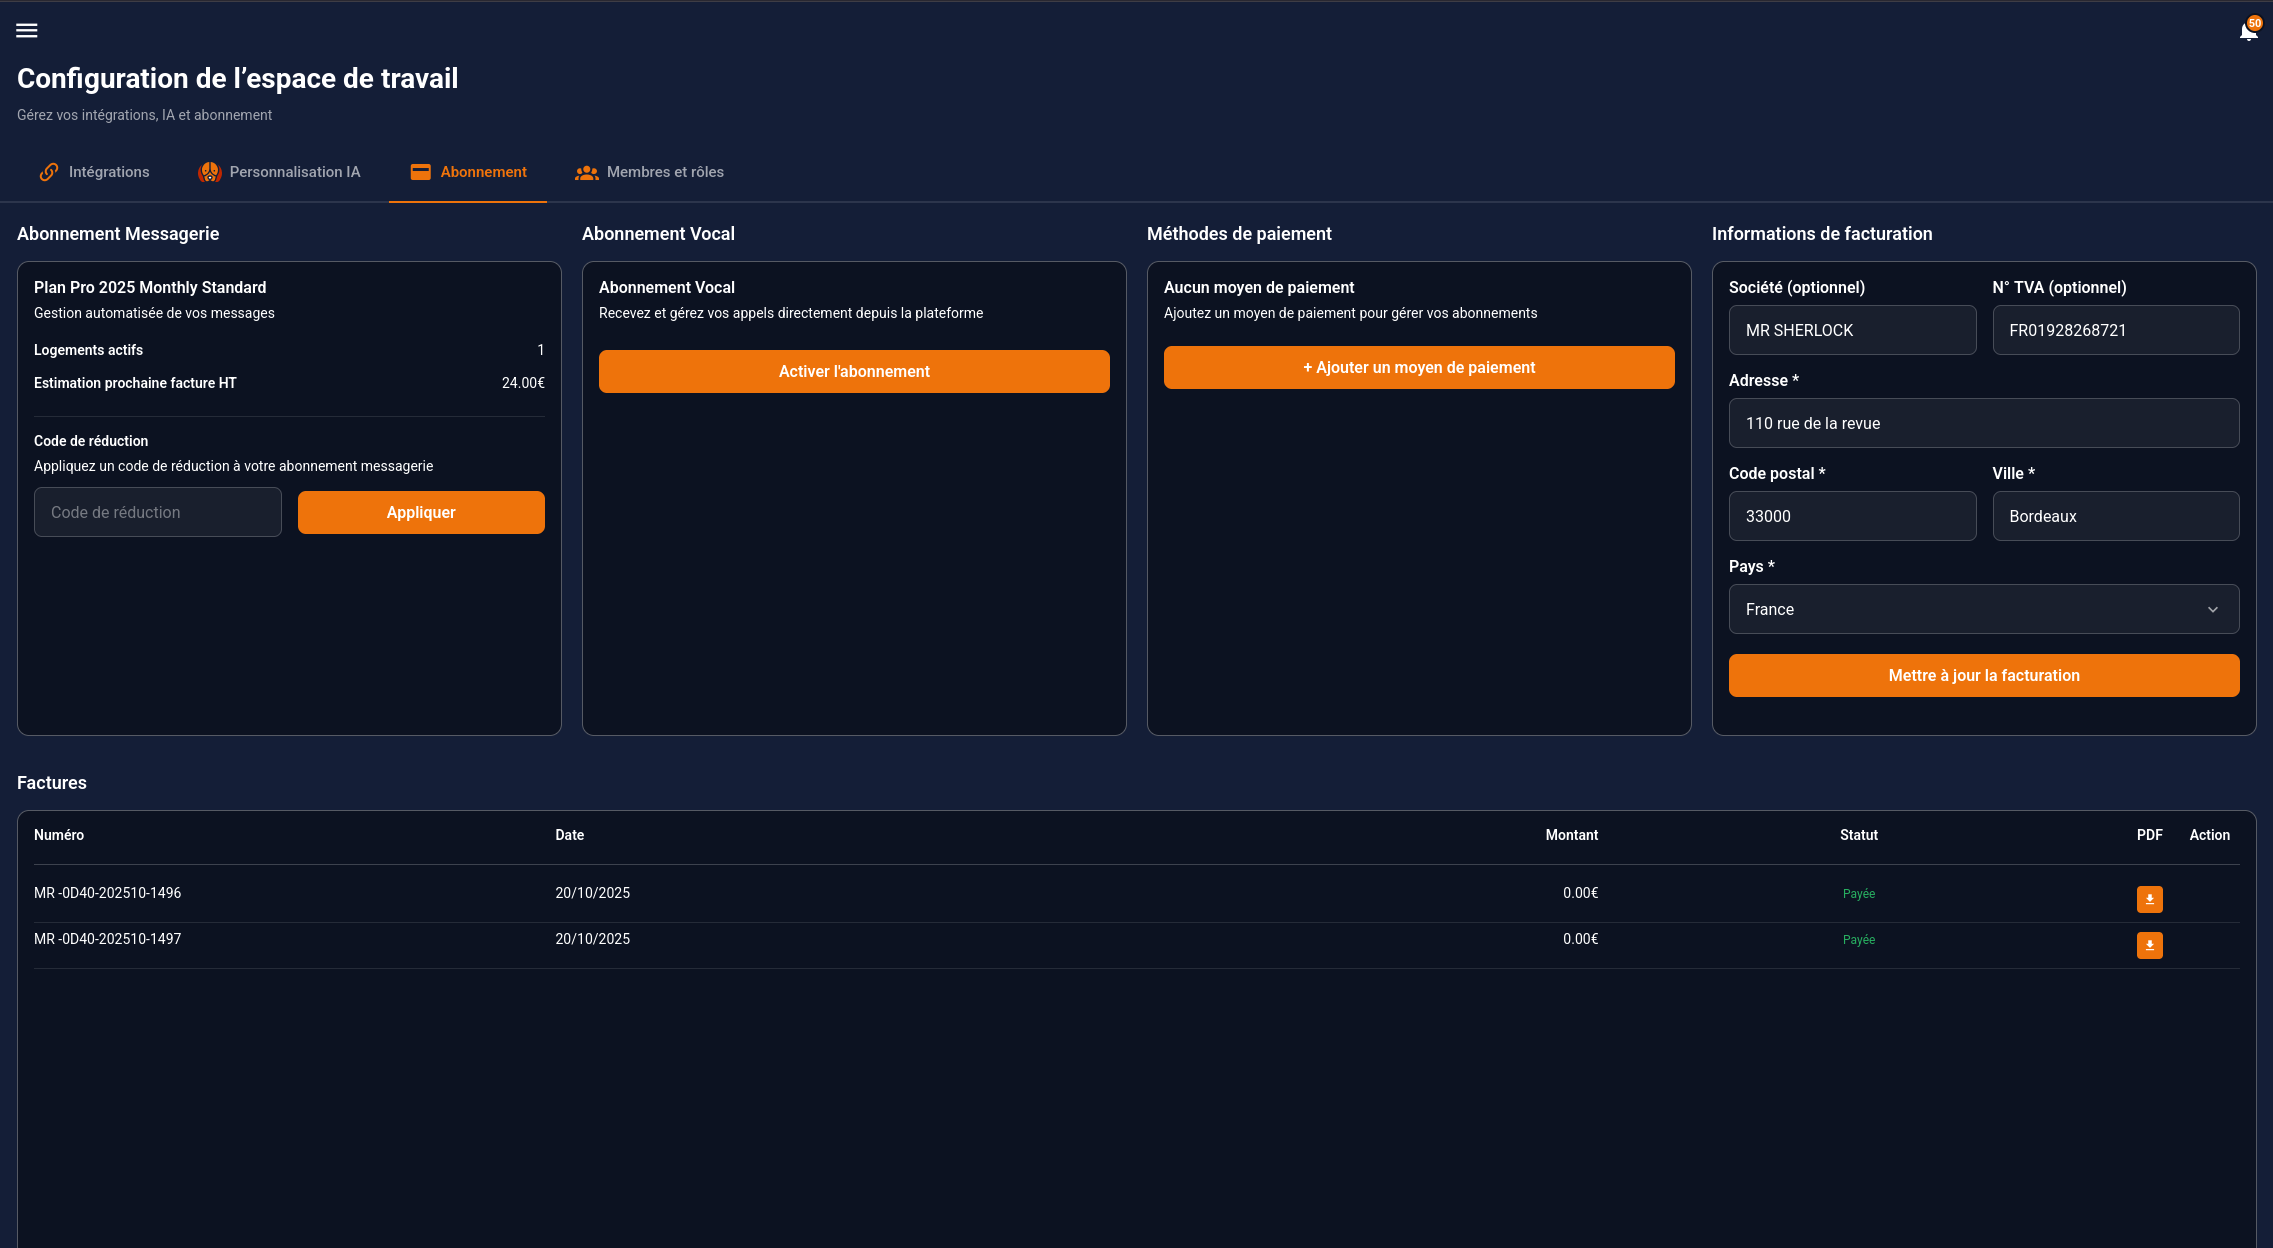The image size is (2273, 1248).
Task: Open the hamburger menu icon
Action: click(x=27, y=30)
